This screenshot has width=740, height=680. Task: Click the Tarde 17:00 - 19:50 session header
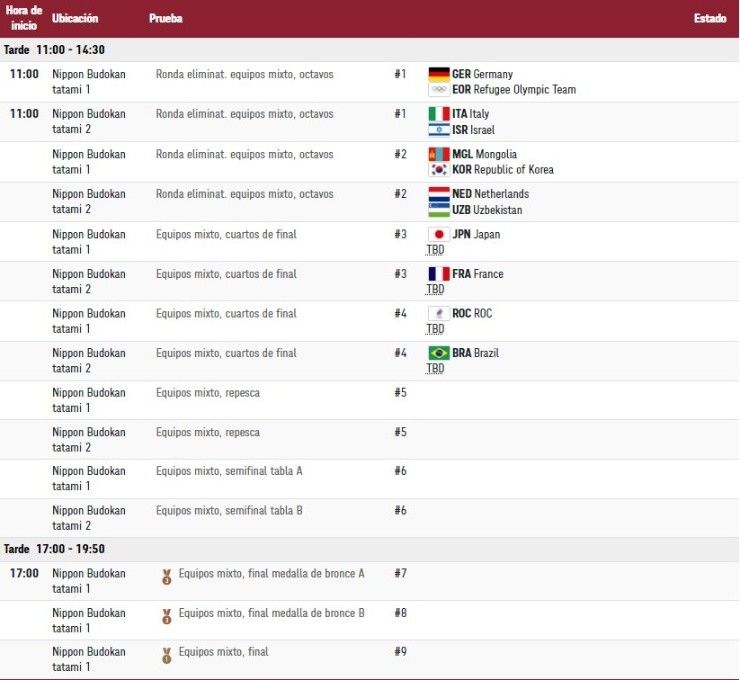point(55,549)
